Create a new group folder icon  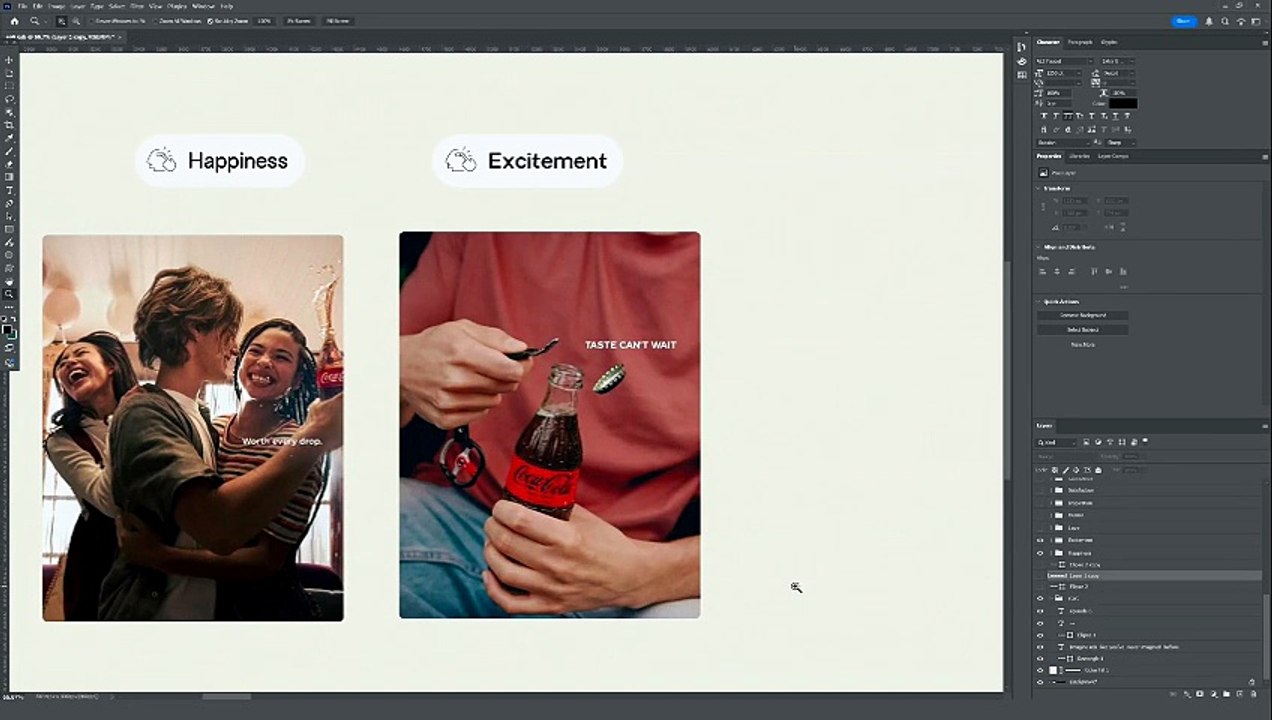(1227, 694)
